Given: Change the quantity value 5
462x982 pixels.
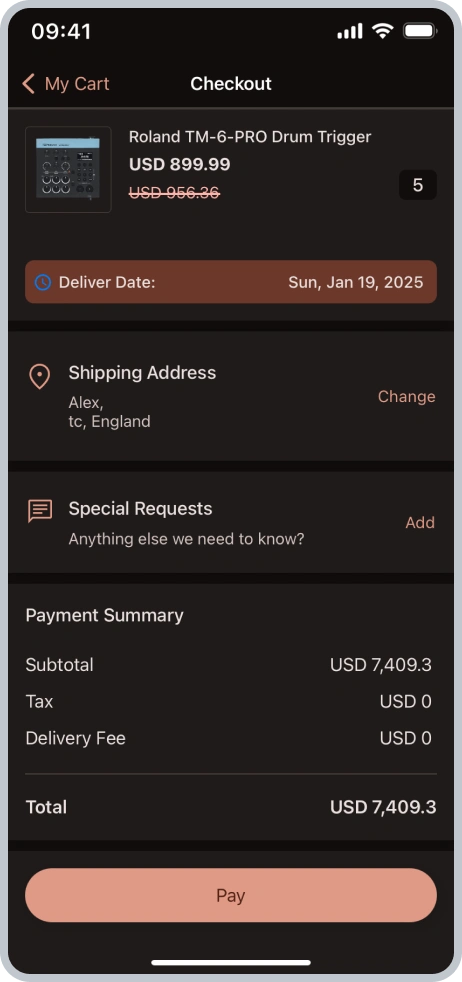Looking at the screenshot, I should (x=418, y=185).
